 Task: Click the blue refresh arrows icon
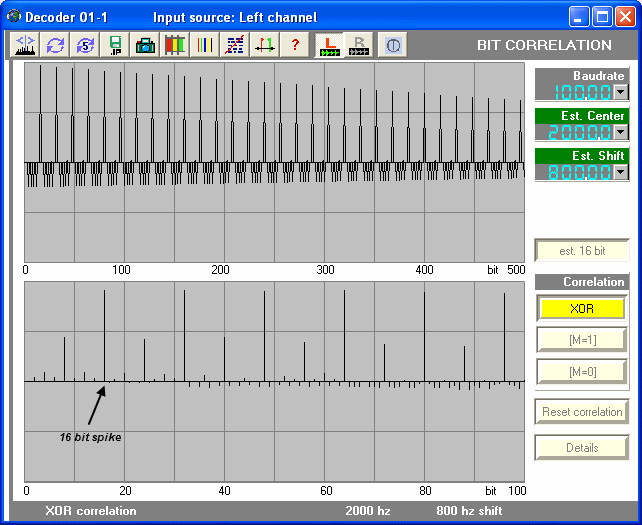[x=56, y=45]
